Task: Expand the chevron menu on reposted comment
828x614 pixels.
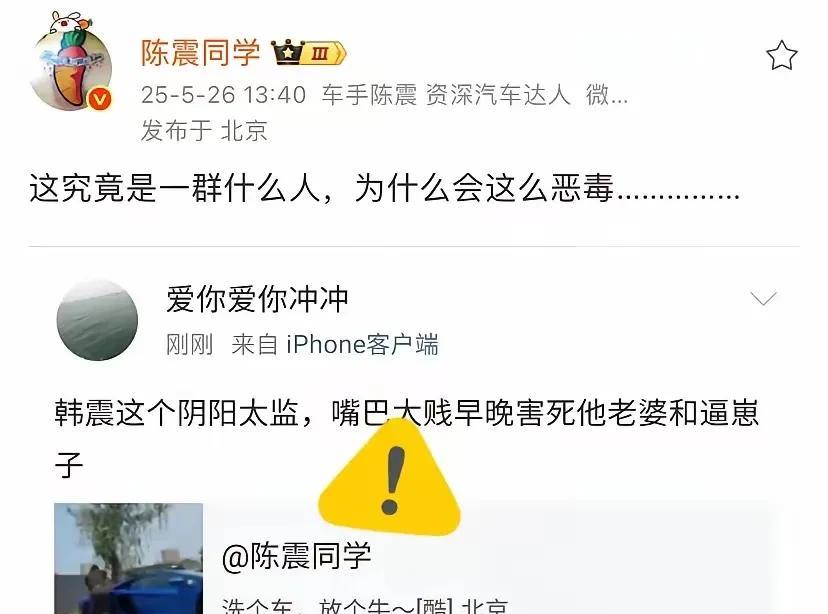Action: [763, 298]
